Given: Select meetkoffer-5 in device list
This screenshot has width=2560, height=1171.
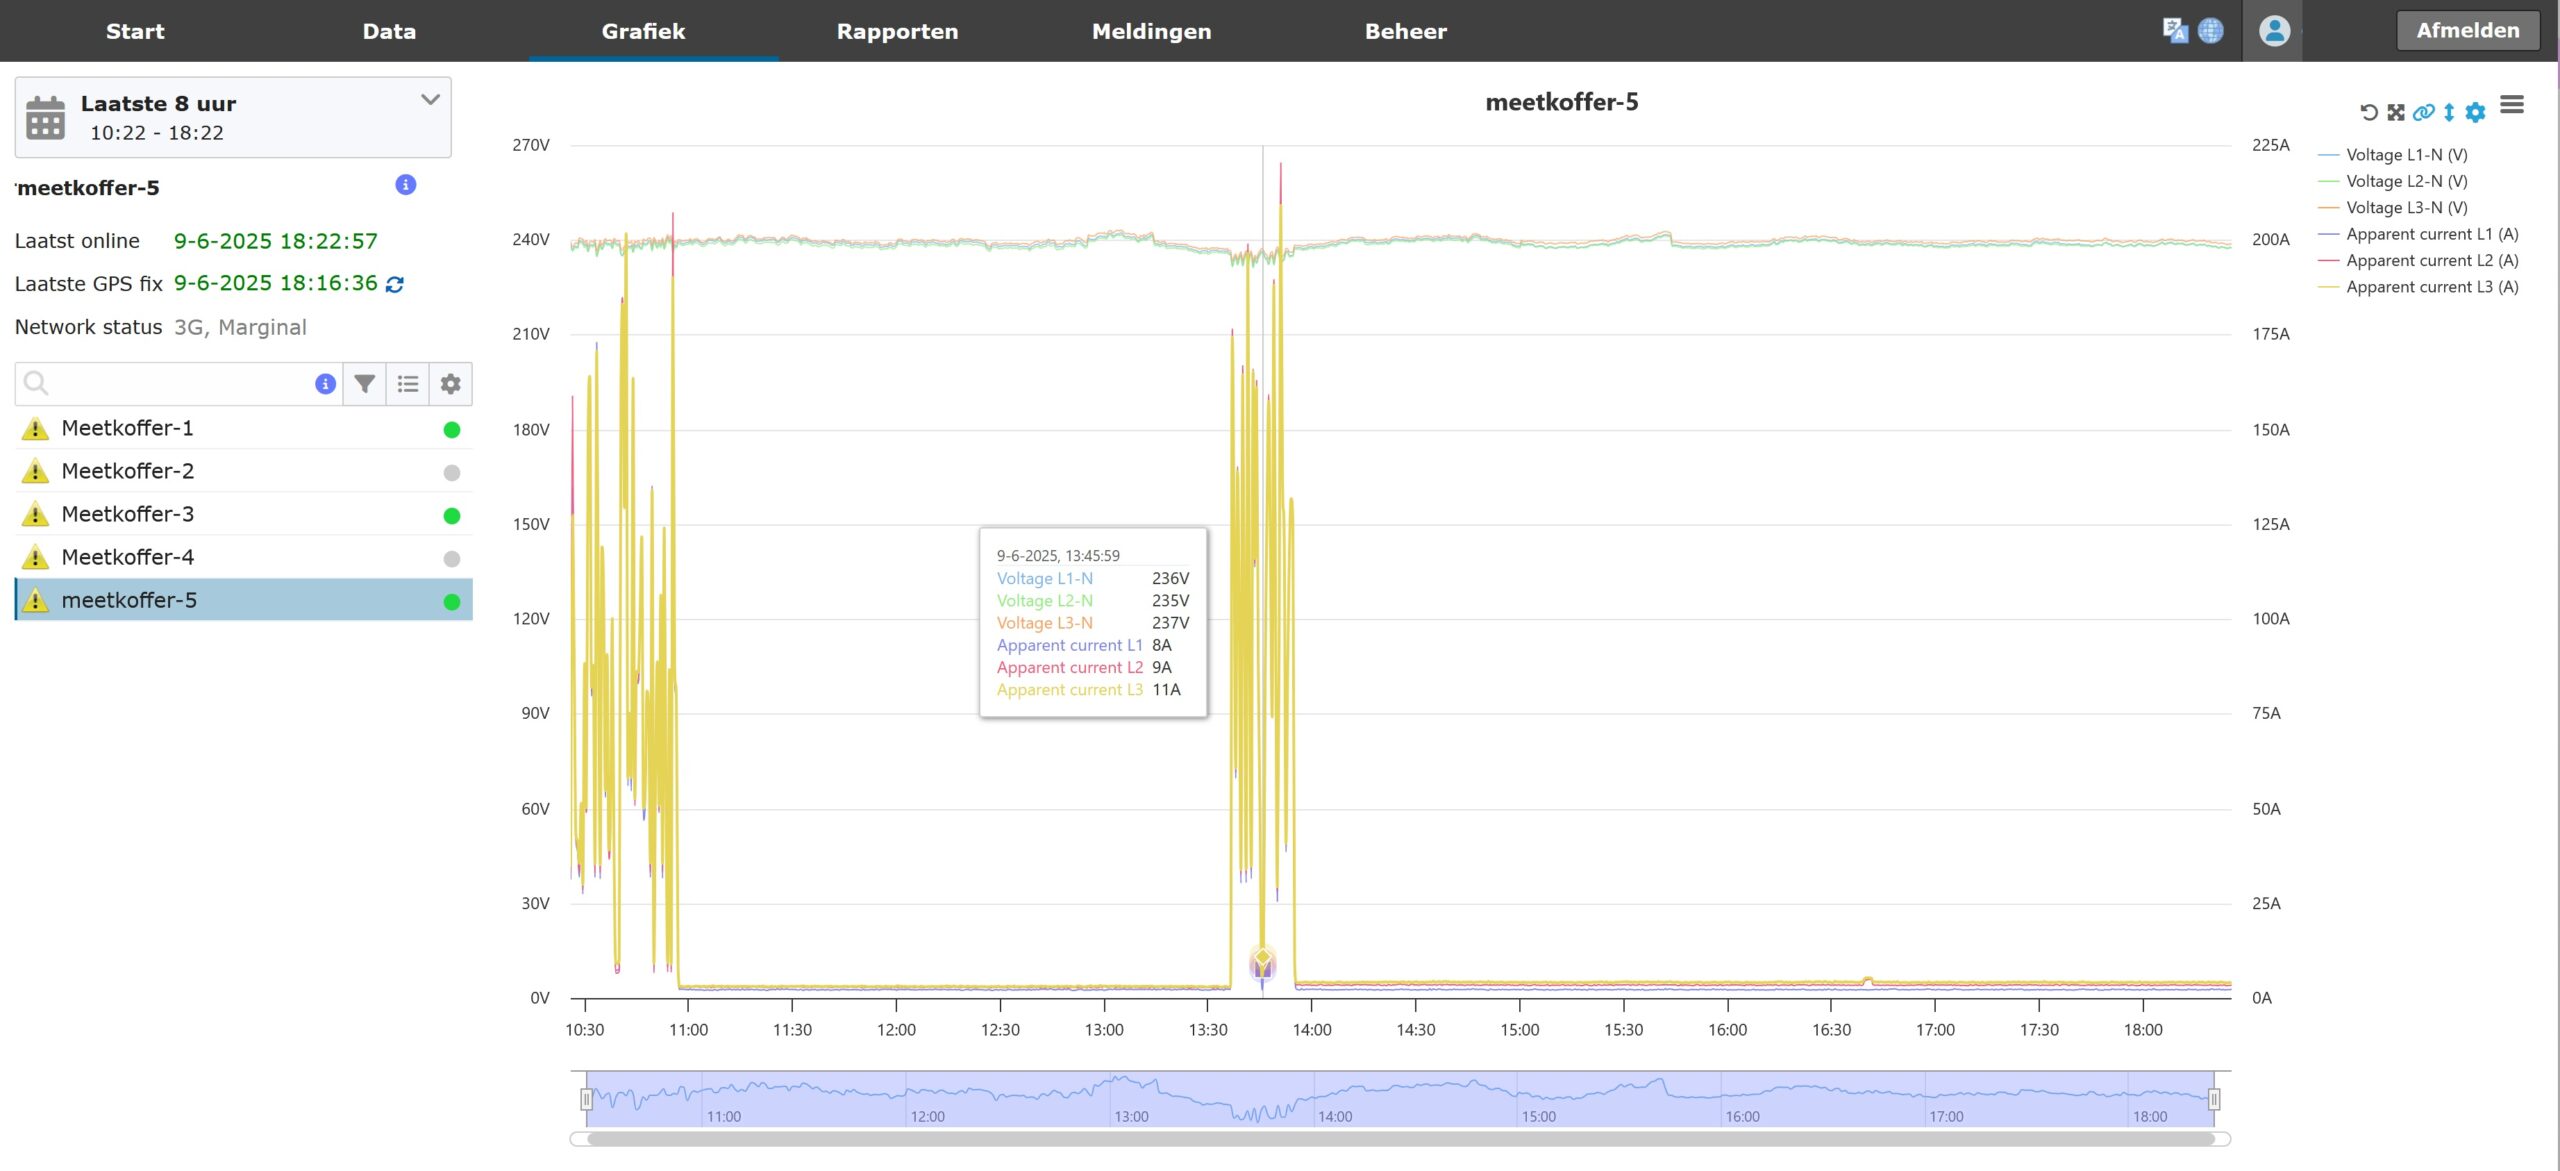Looking at the screenshot, I should 243,600.
